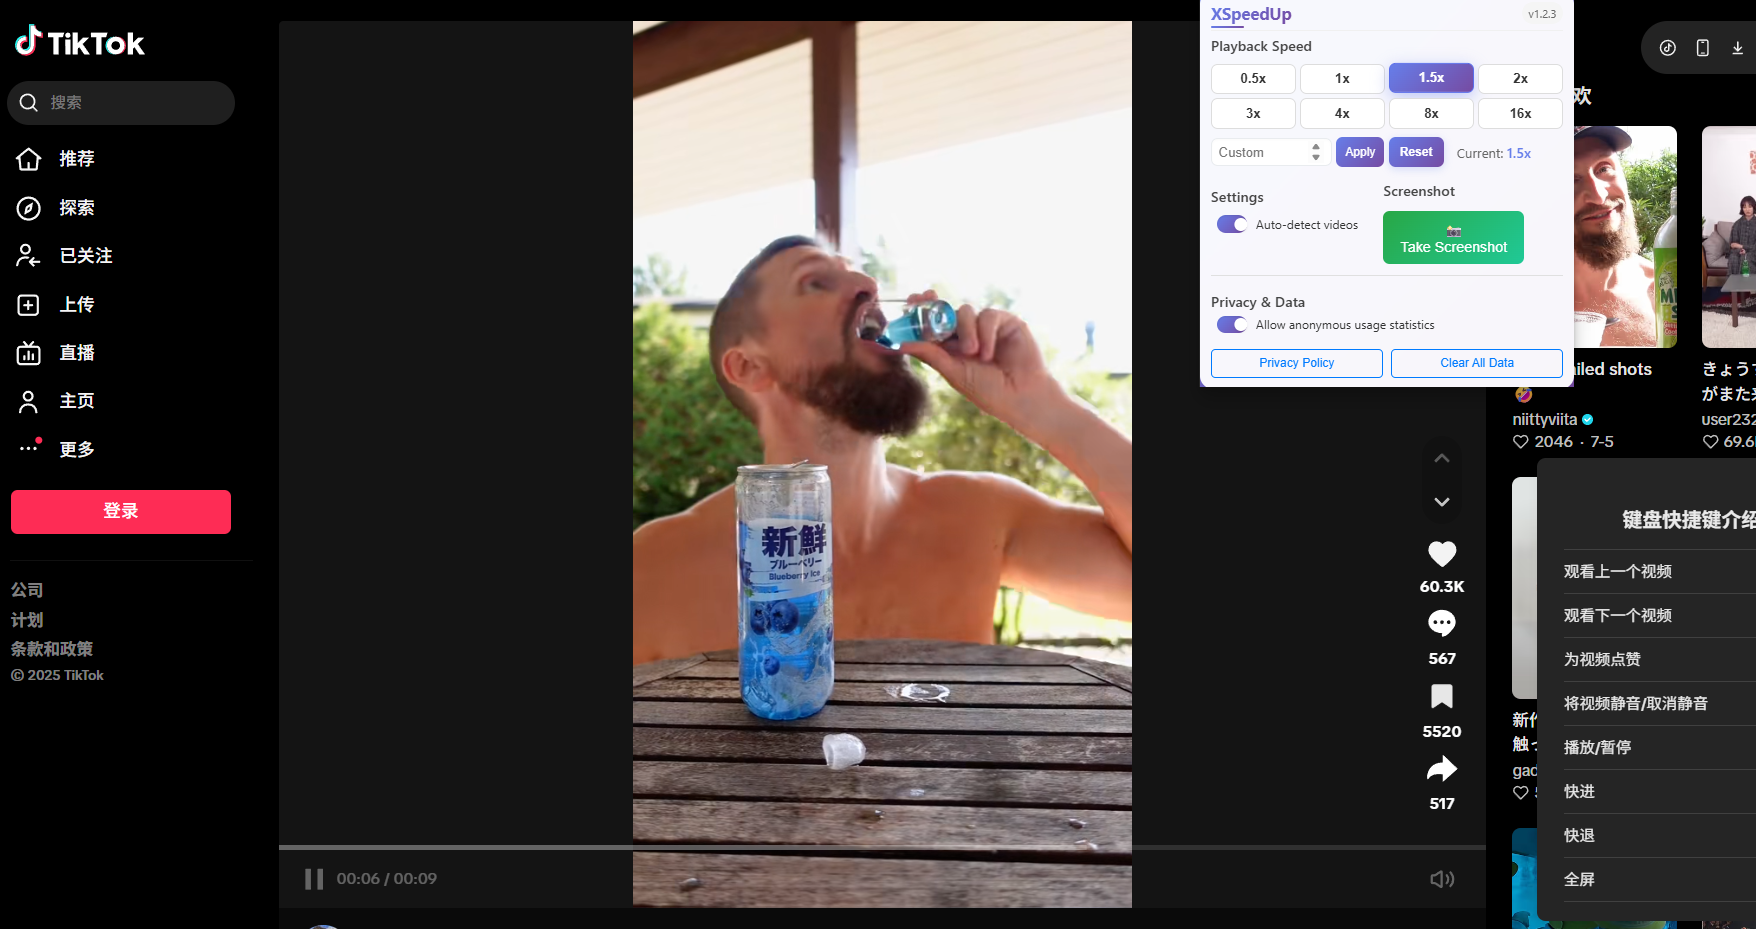This screenshot has width=1756, height=929.
Task: Open the 更多 (More) menu
Action: tap(29, 448)
